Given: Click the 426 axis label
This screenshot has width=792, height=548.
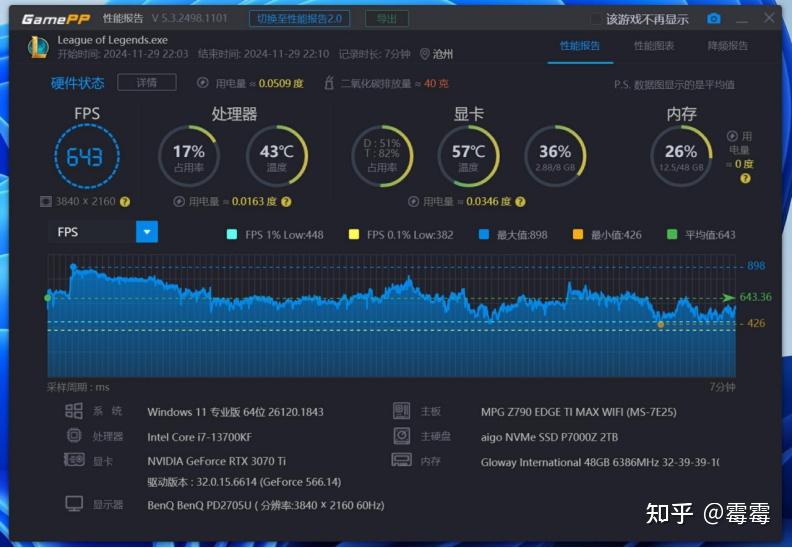Looking at the screenshot, I should coord(756,323).
